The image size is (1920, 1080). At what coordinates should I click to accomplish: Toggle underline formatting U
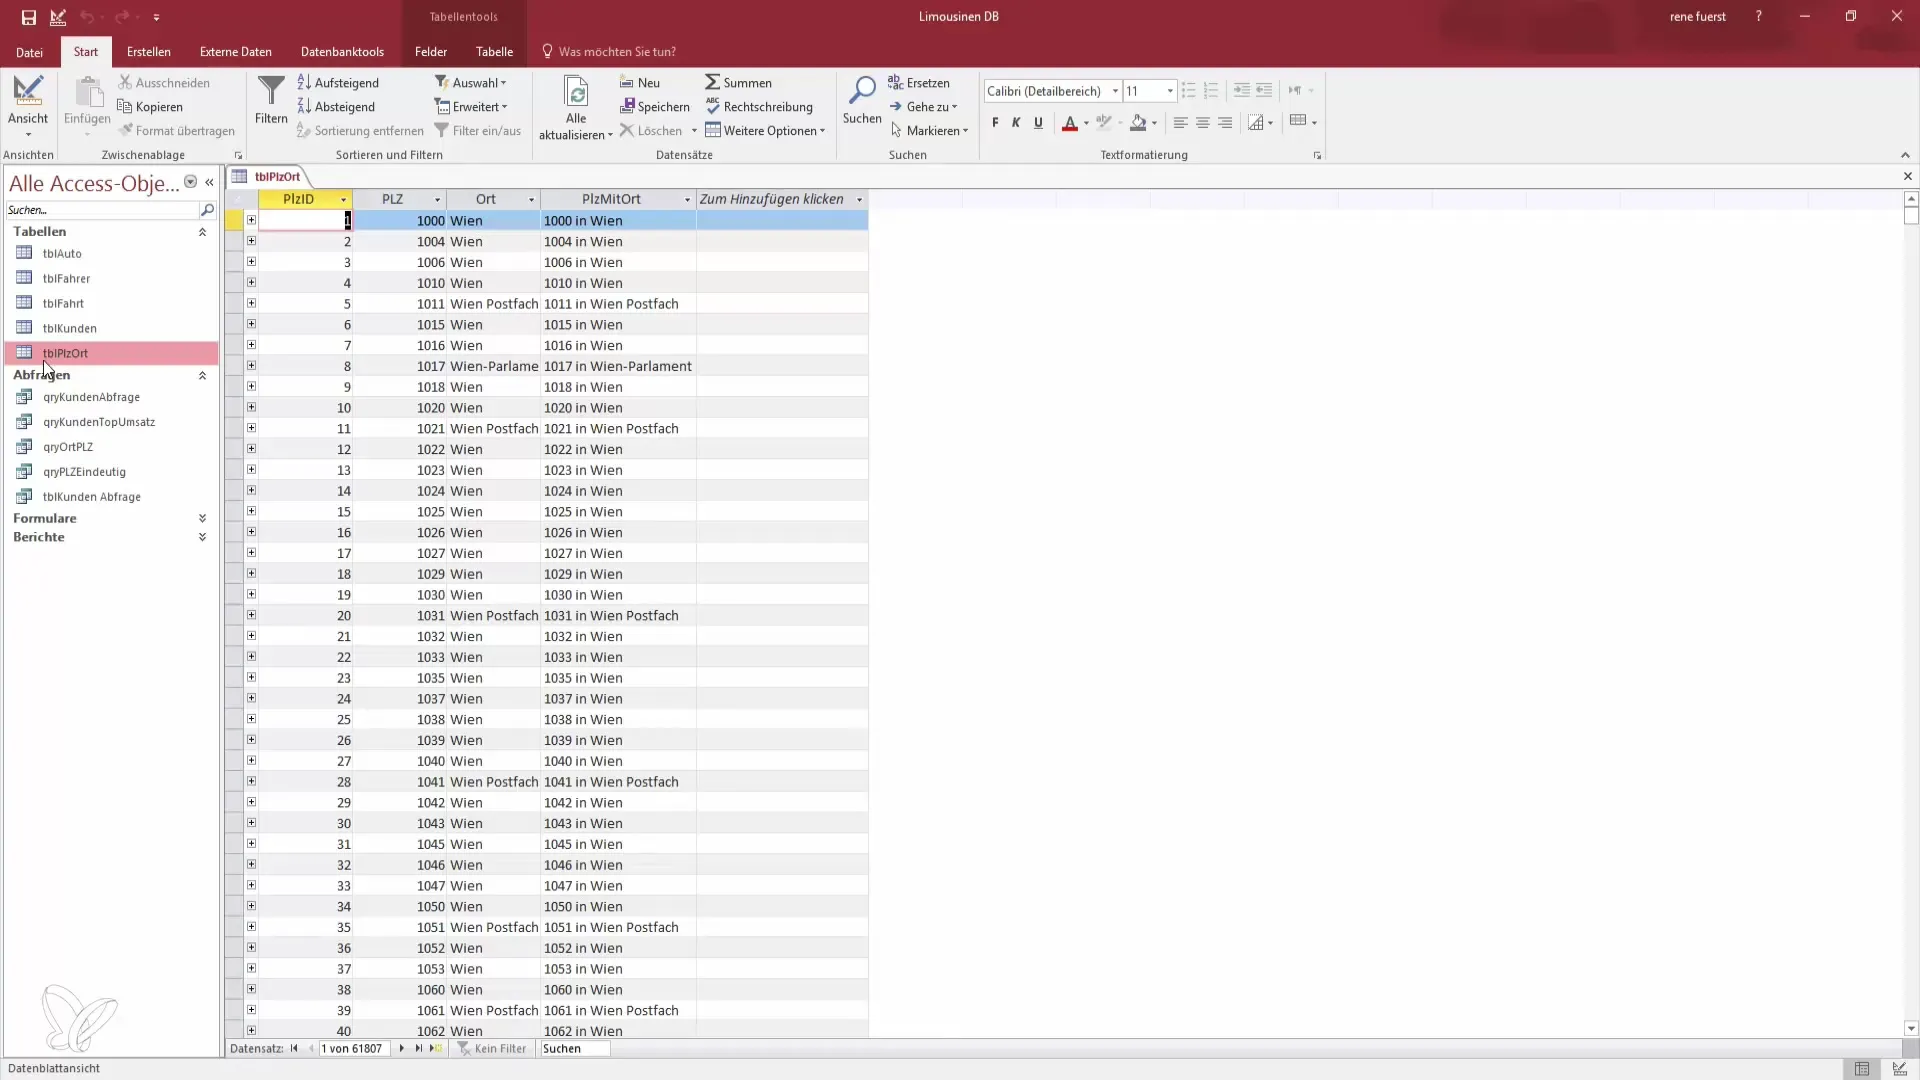[1038, 123]
